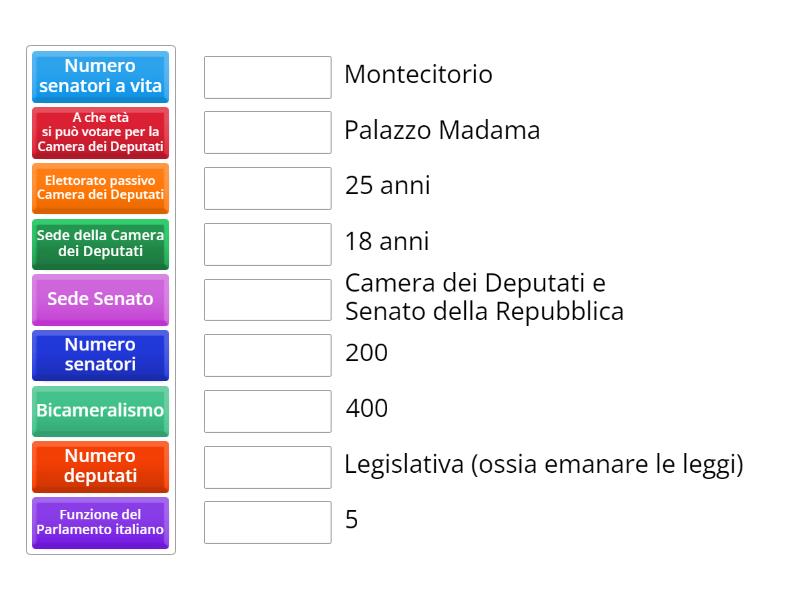Select the purple 'Funzione del Parlamento italiano' tile
The image size is (800, 600).
click(x=100, y=523)
